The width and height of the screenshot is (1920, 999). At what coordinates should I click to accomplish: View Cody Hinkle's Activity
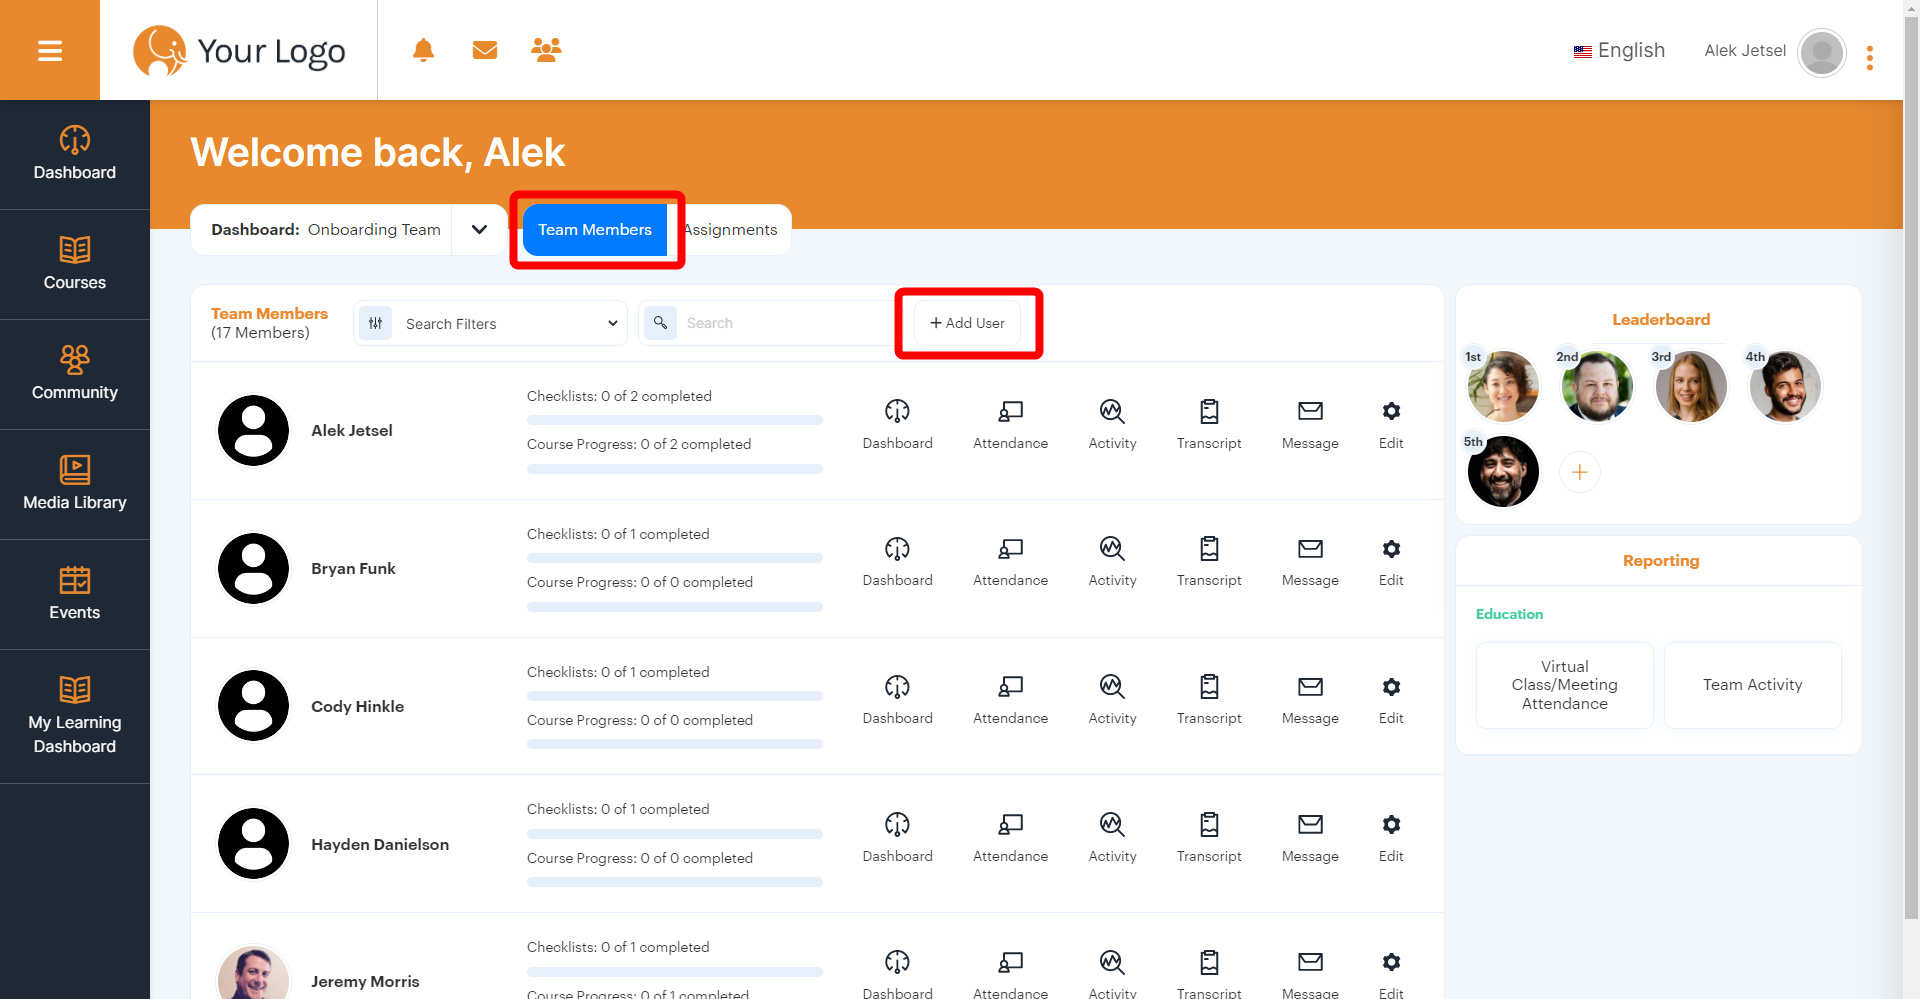(1112, 700)
